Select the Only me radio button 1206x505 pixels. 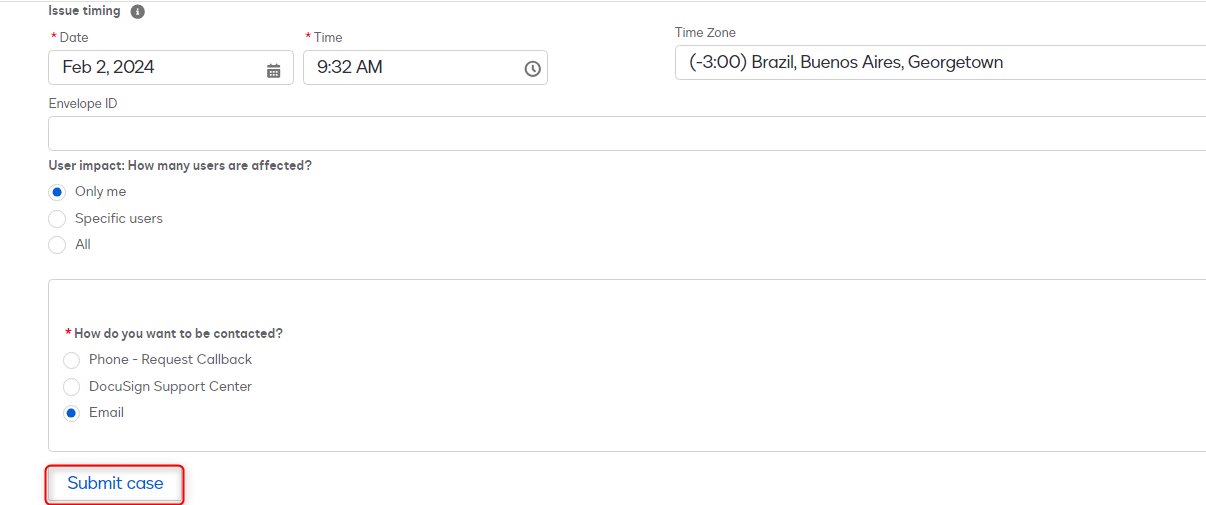(57, 192)
